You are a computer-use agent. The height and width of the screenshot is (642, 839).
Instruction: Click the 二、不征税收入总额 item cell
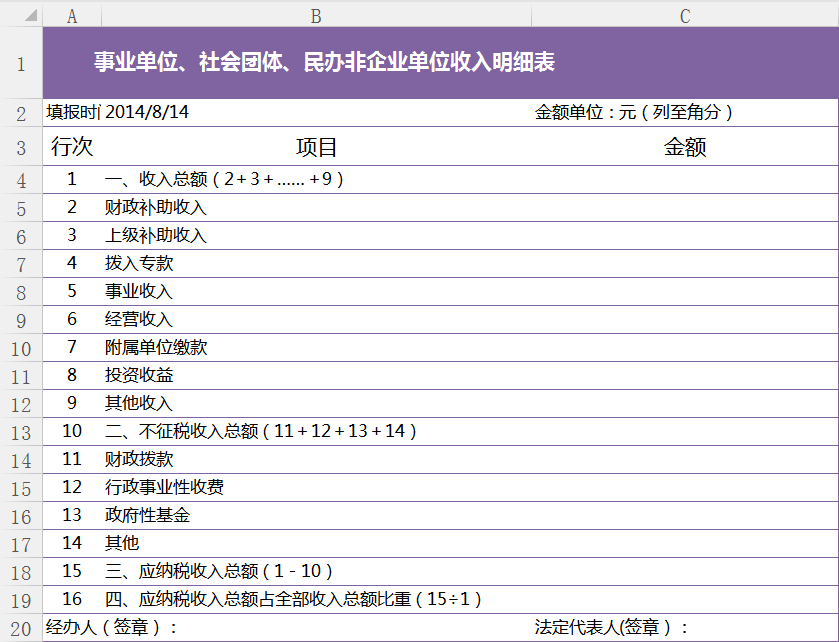(x=260, y=432)
